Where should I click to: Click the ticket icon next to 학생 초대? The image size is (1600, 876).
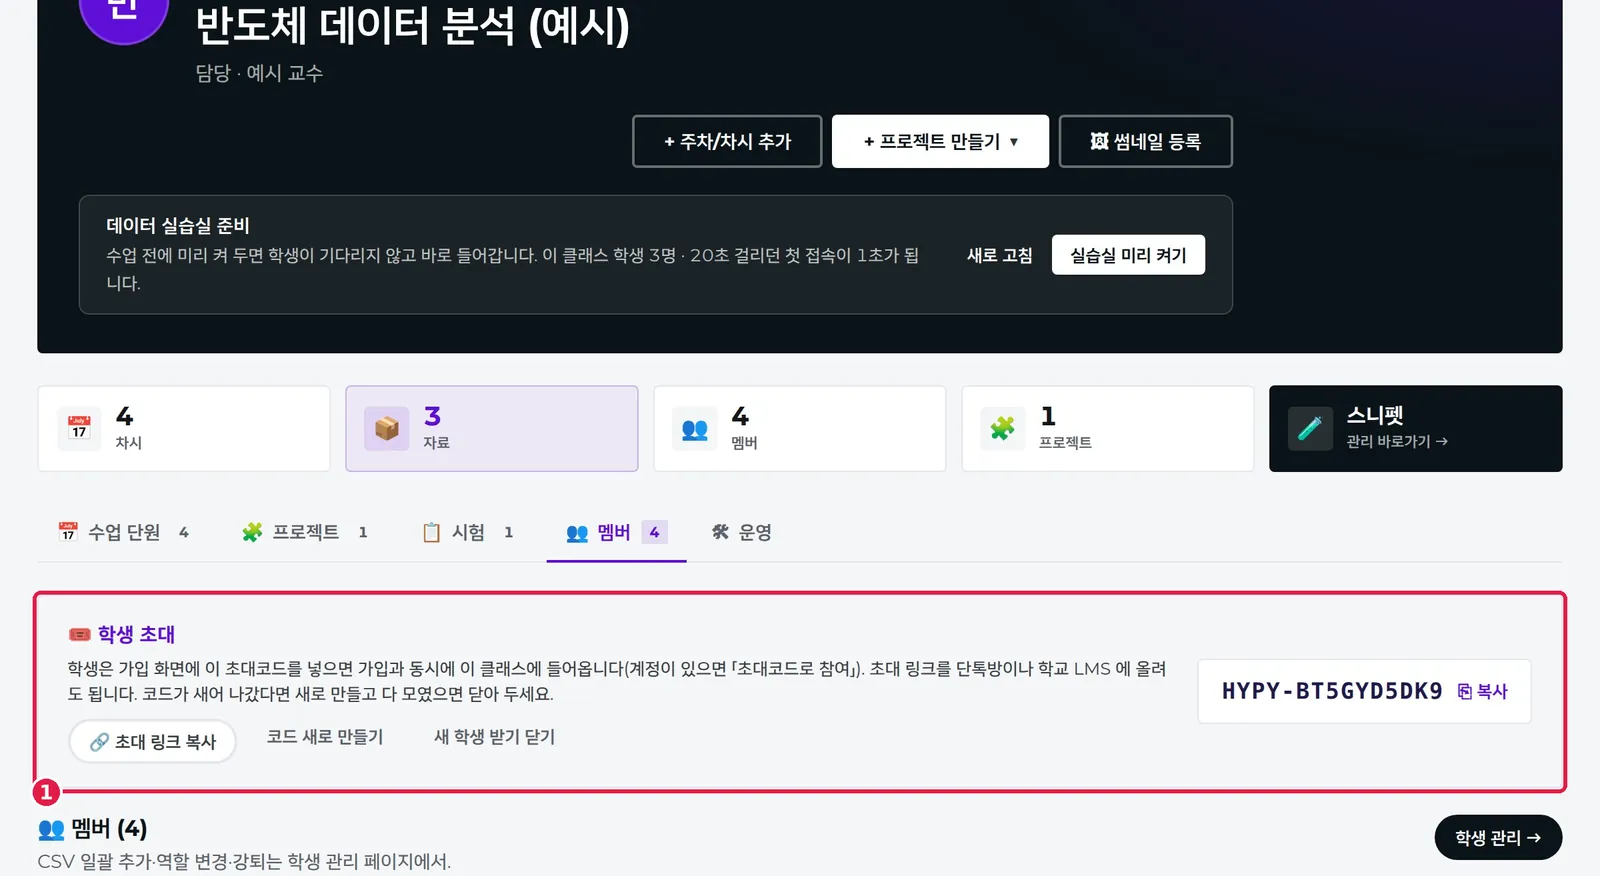click(x=80, y=634)
